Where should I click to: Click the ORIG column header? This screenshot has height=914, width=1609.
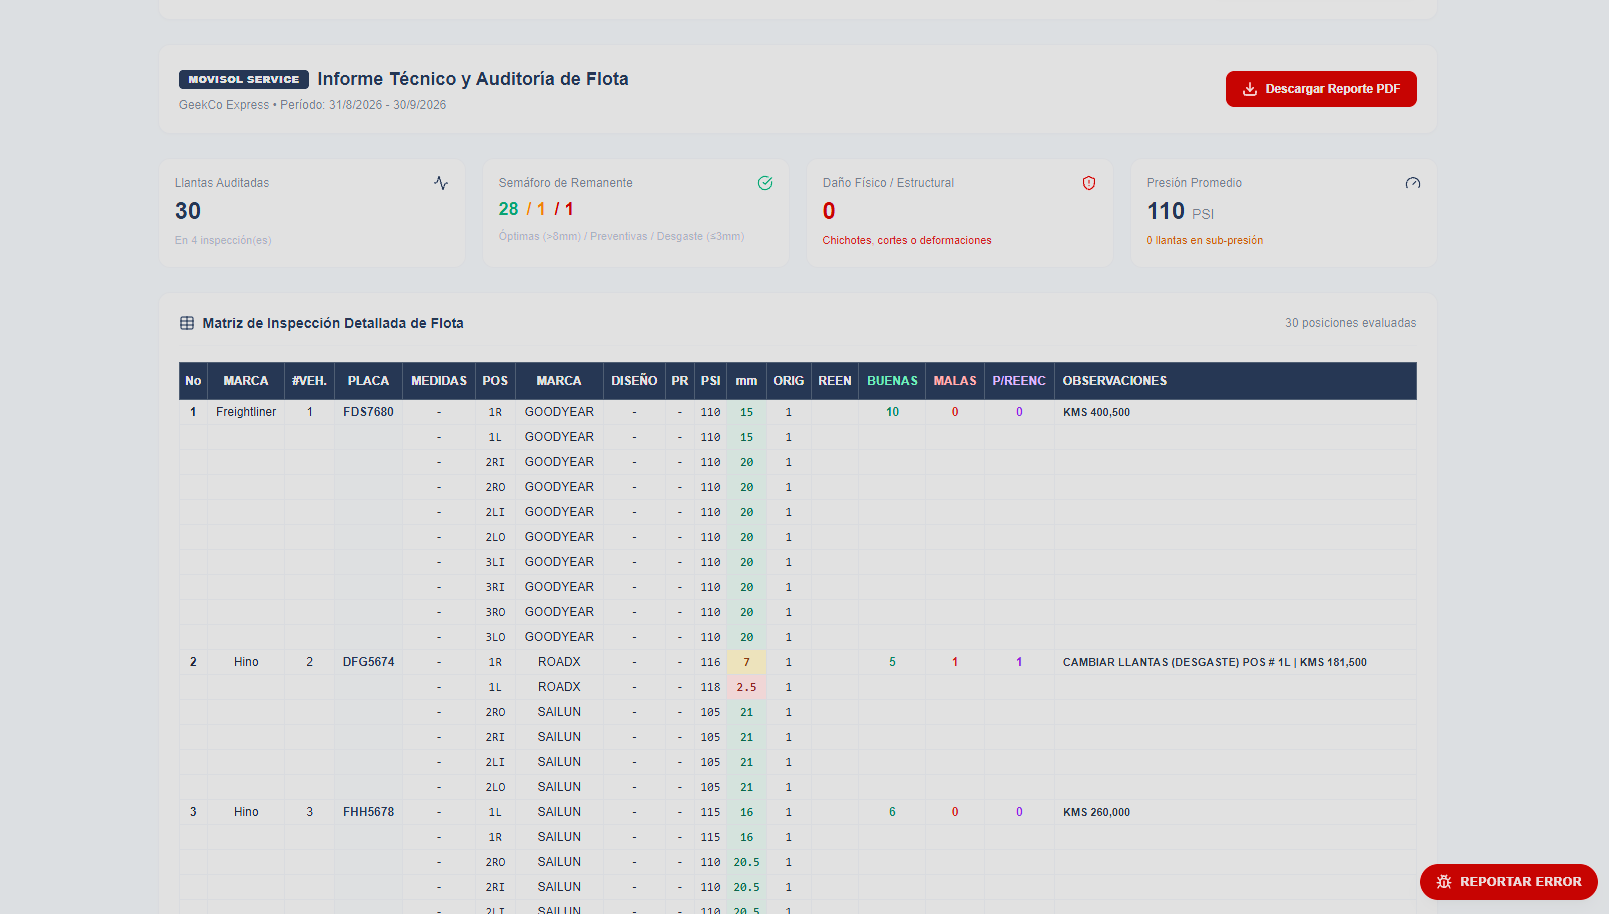pyautogui.click(x=788, y=381)
